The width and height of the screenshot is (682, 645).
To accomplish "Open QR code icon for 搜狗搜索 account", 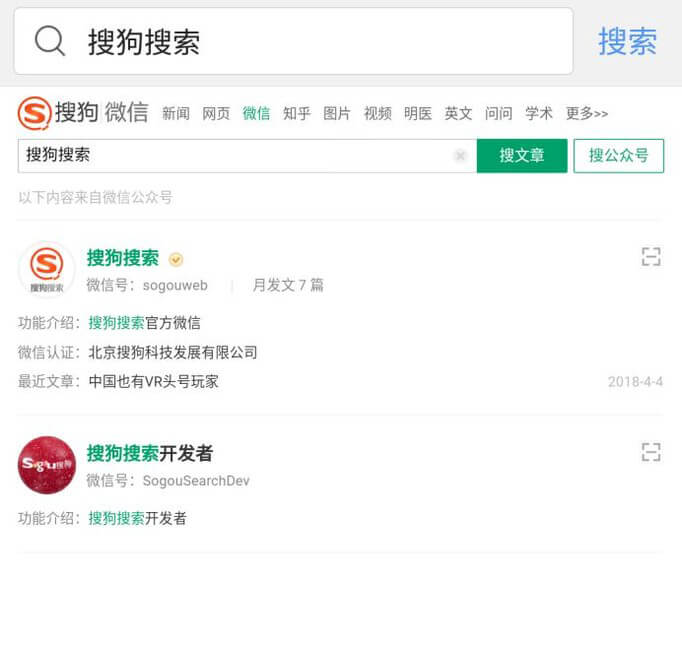I will click(x=651, y=257).
